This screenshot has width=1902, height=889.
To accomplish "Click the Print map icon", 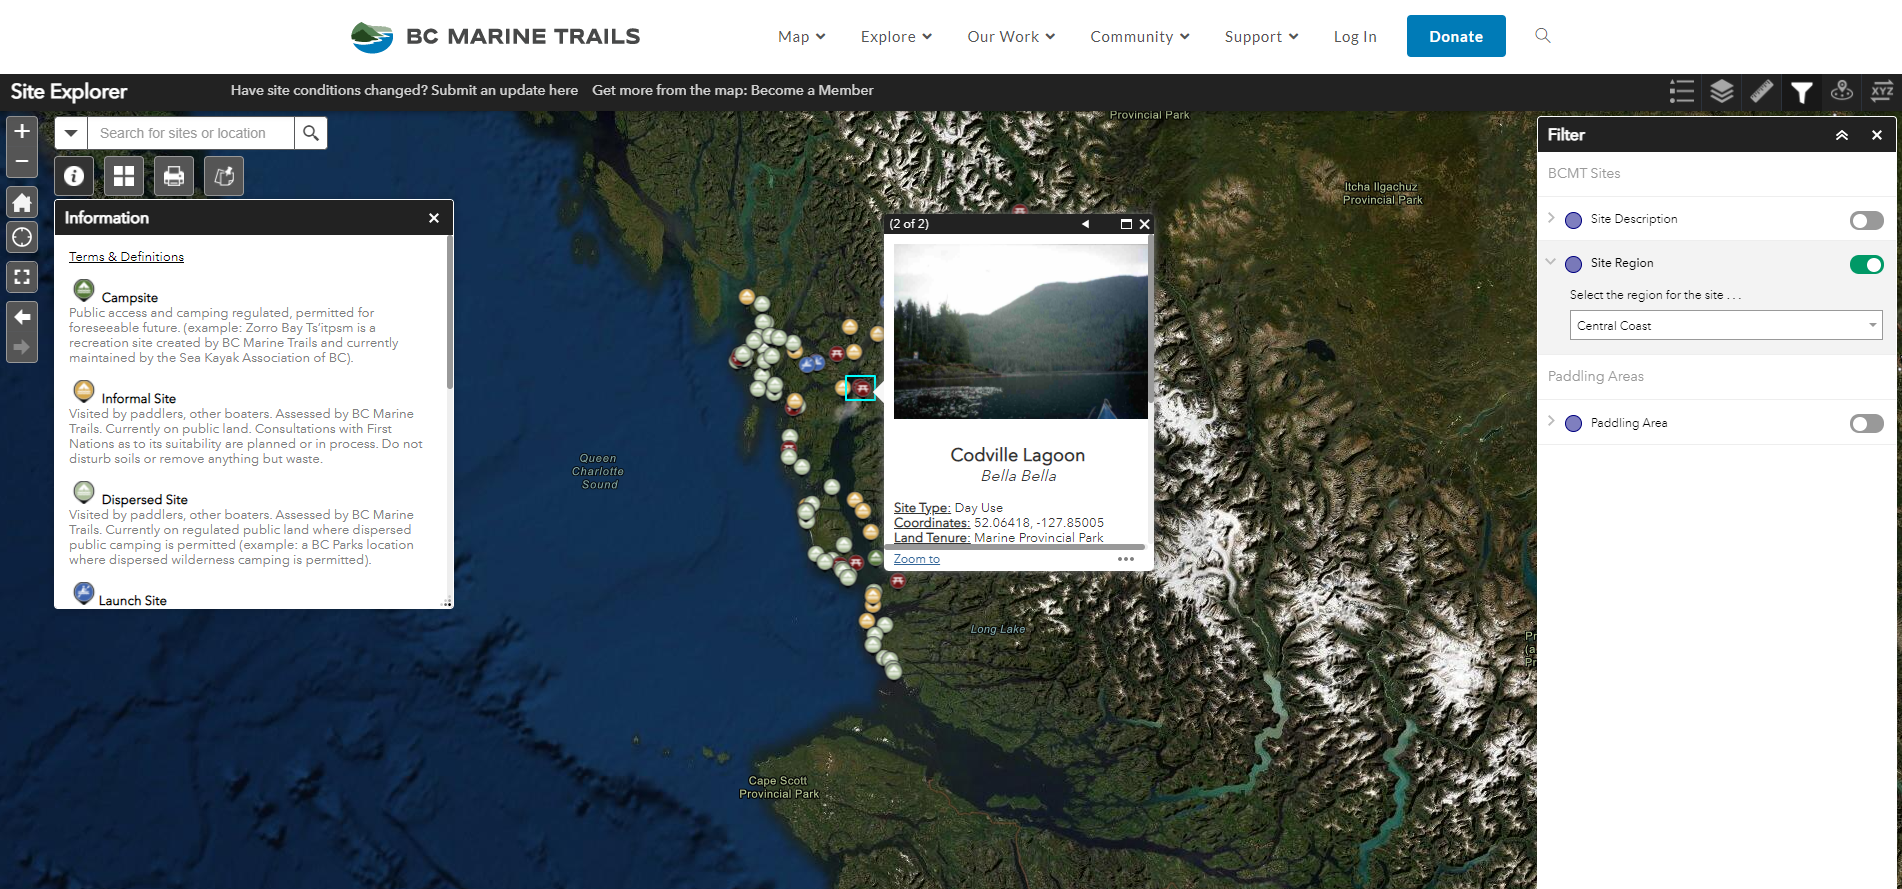I will click(x=174, y=177).
